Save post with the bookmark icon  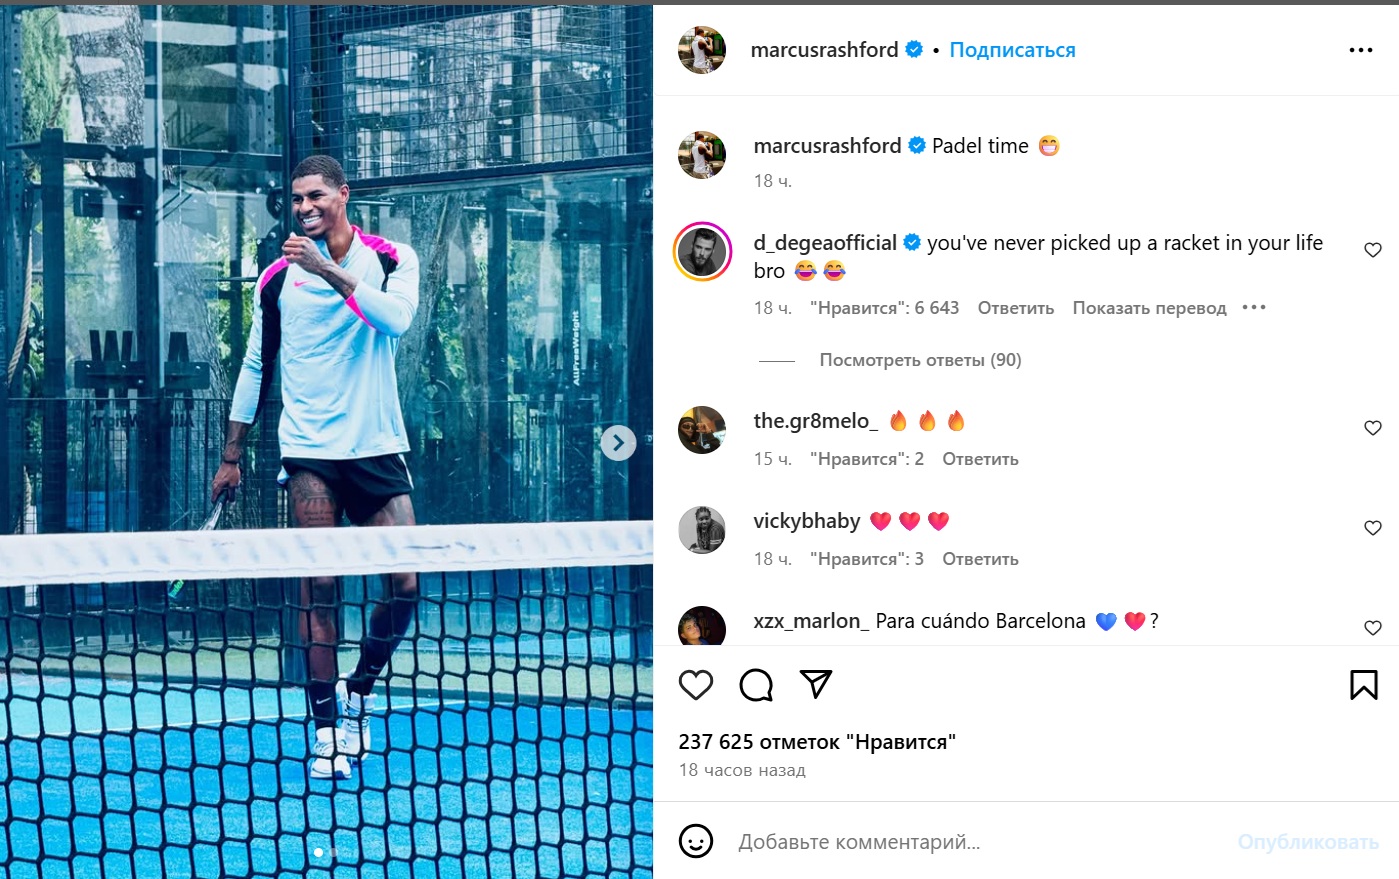1364,685
